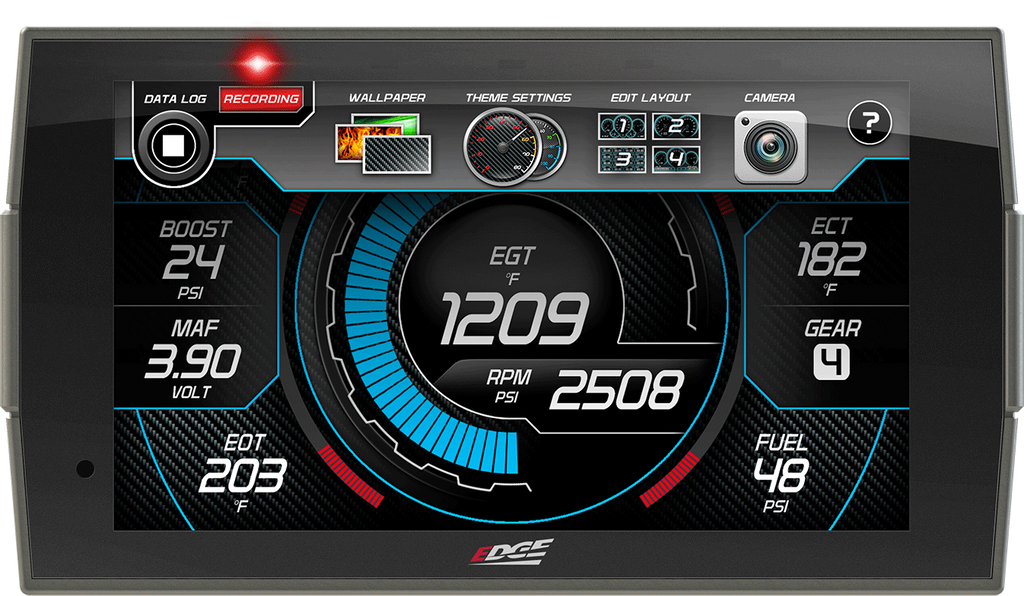1024x596 pixels.
Task: Open Theme Settings gauge icon
Action: 515,148
